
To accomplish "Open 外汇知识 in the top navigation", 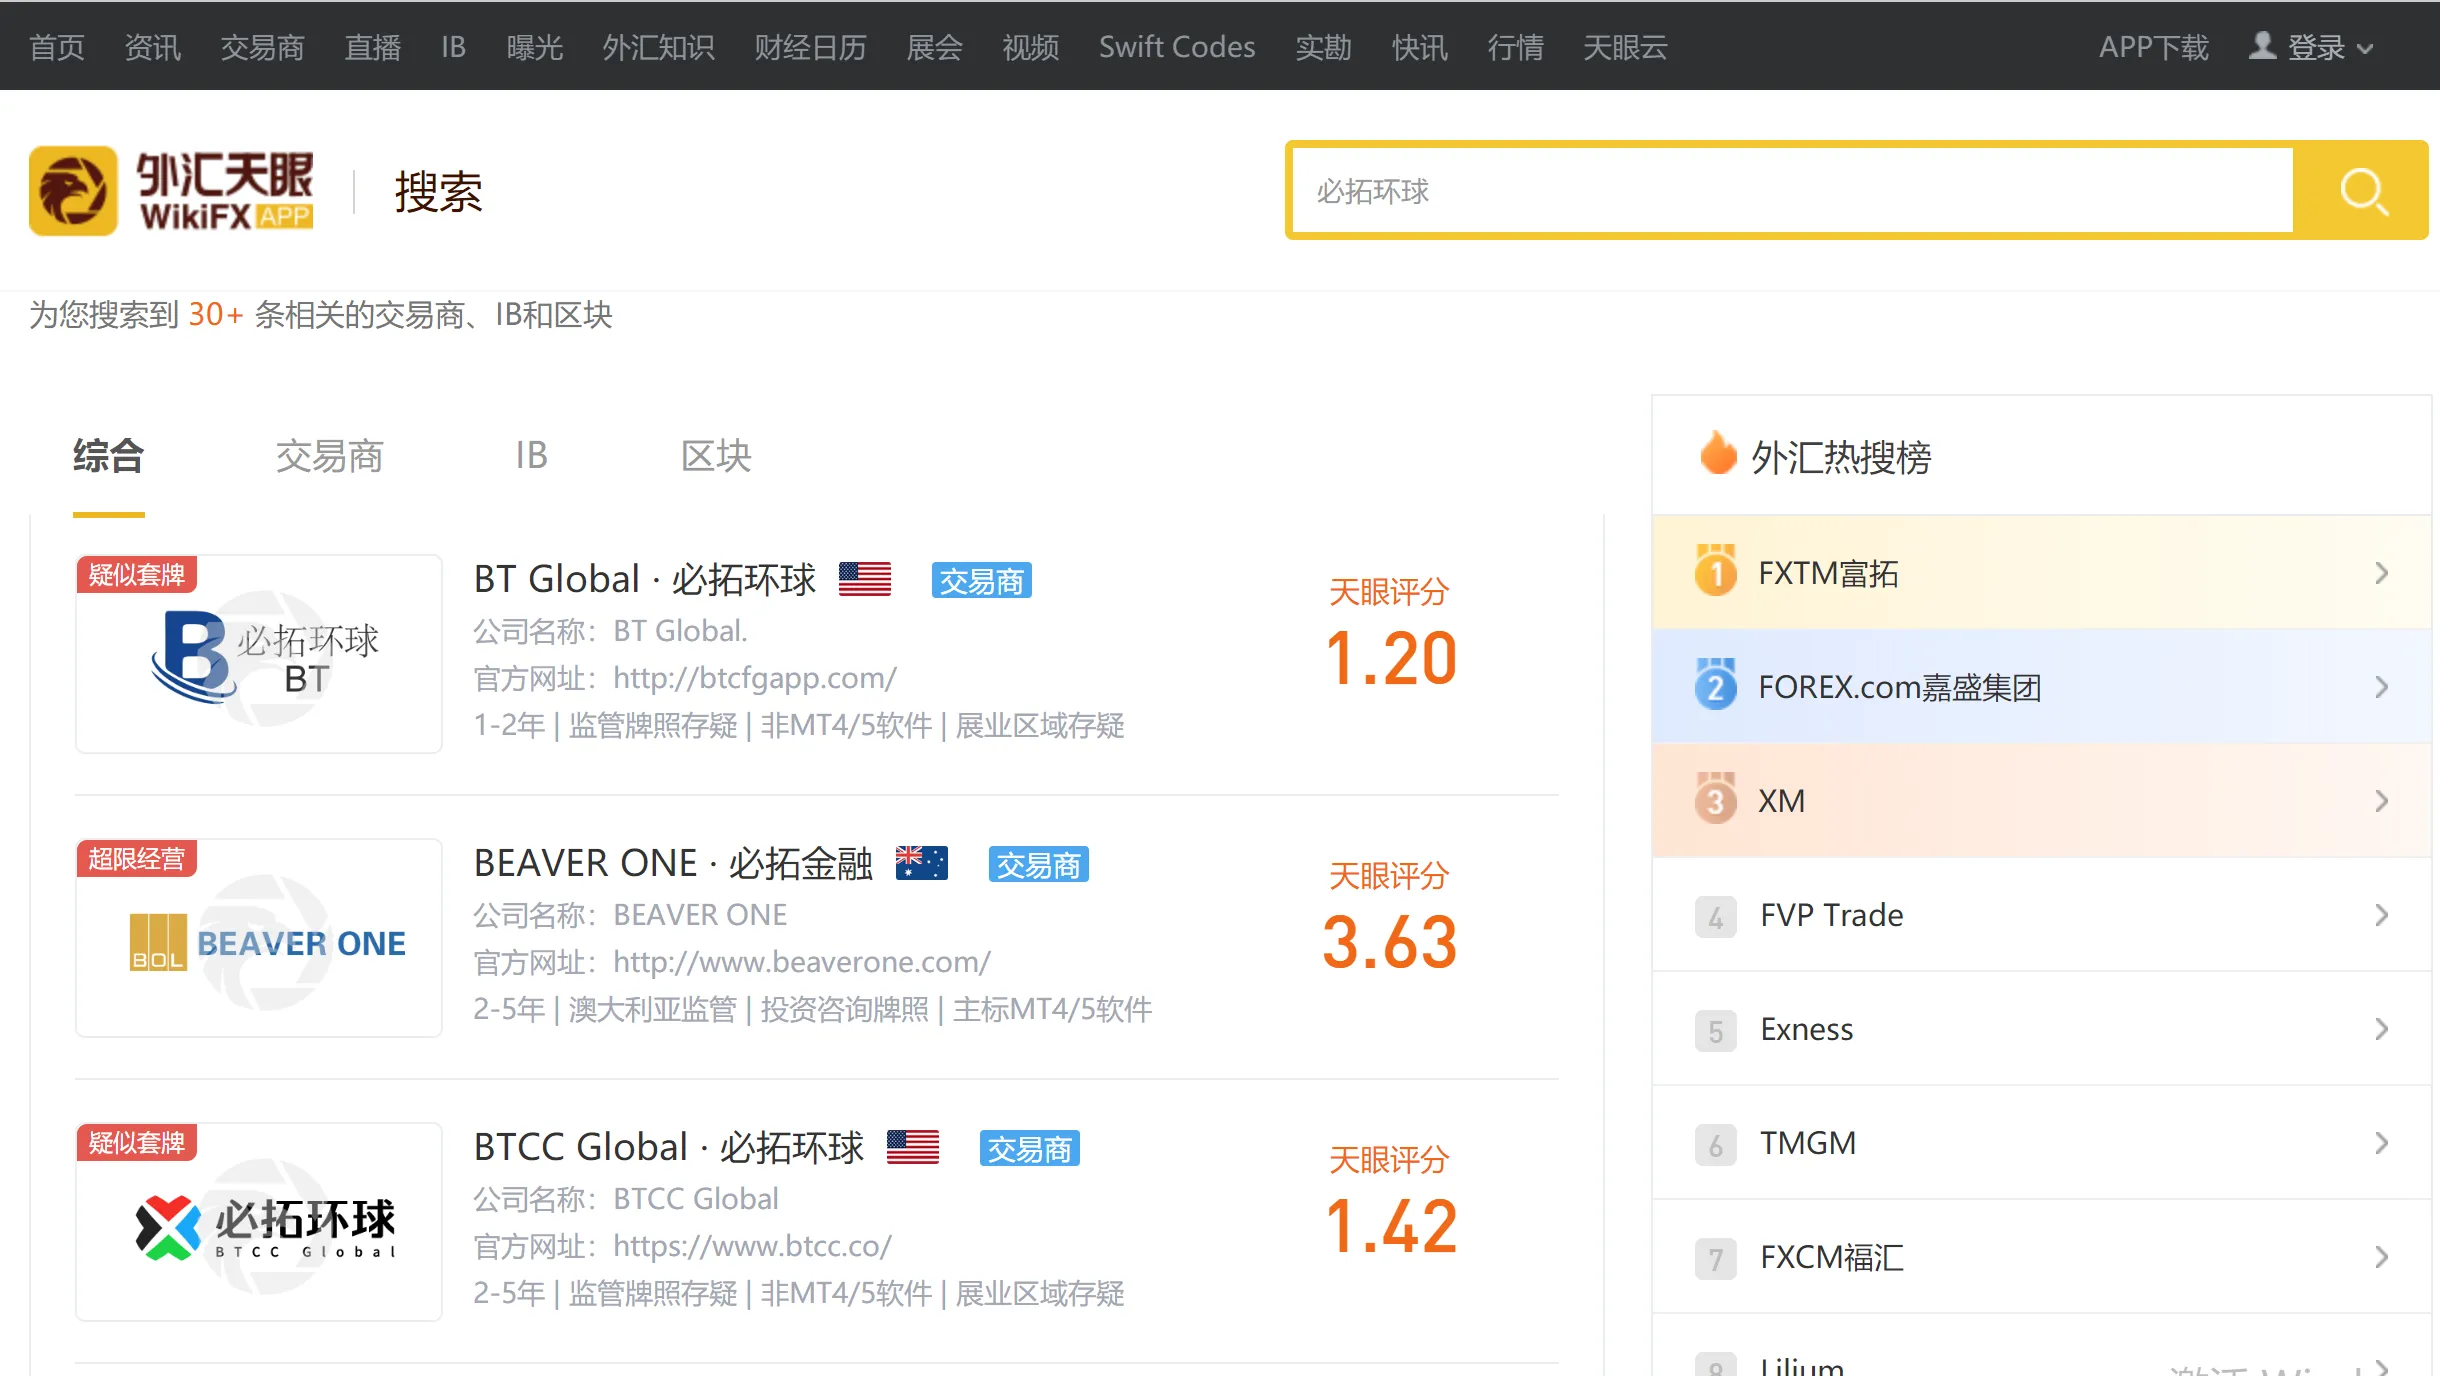I will click(x=659, y=47).
